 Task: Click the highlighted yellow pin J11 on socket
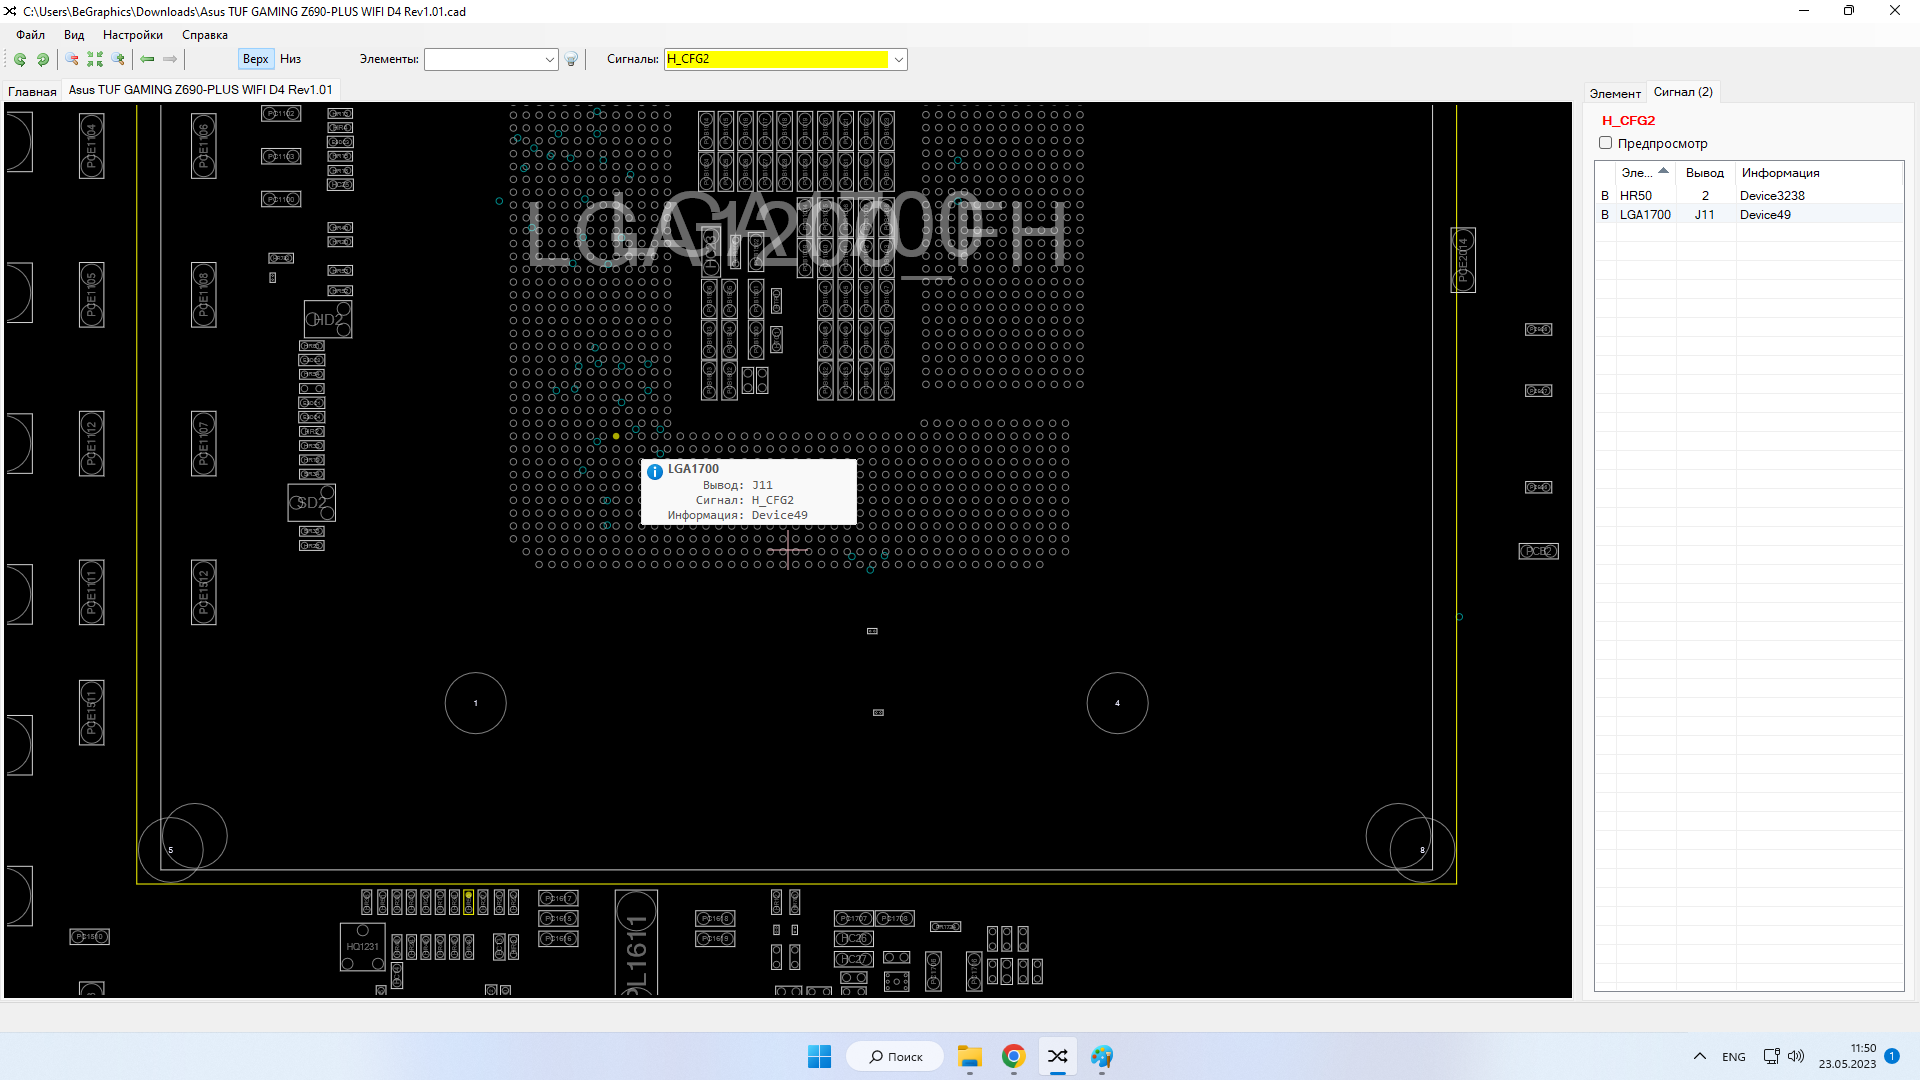(x=616, y=436)
